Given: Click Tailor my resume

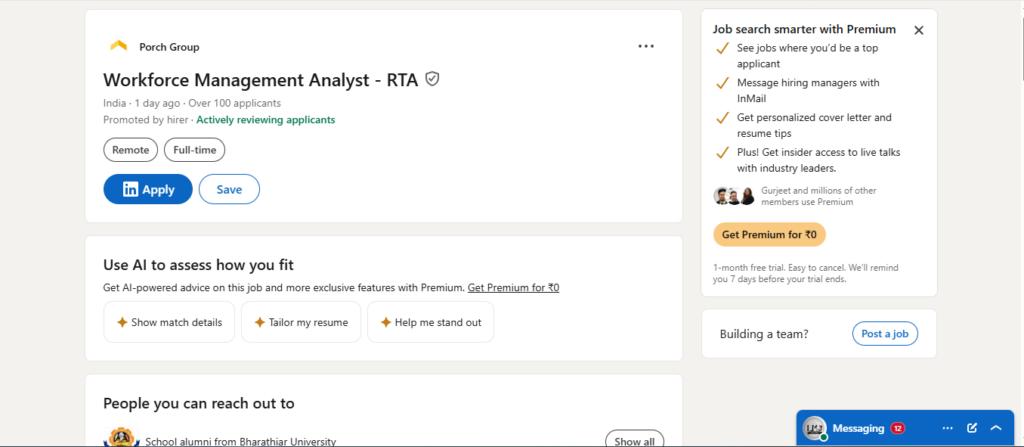Looking at the screenshot, I should coord(301,322).
